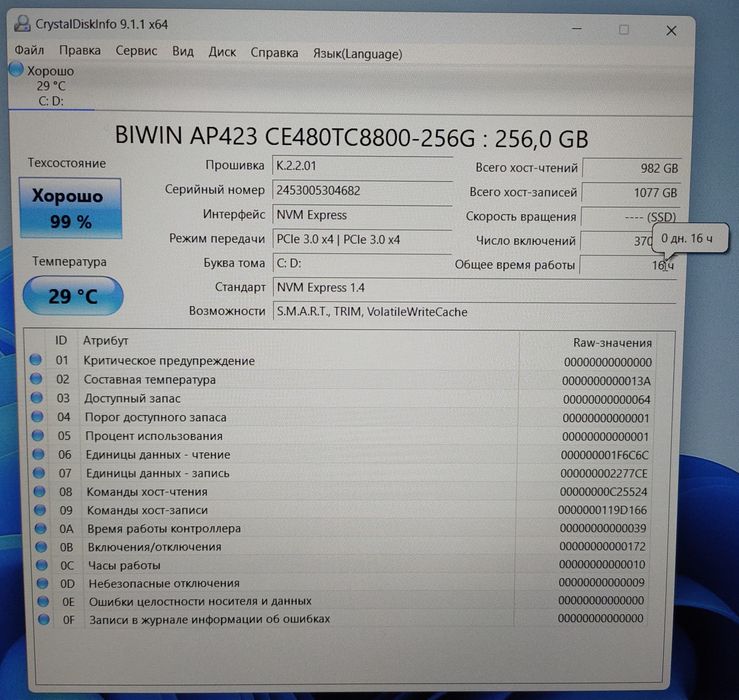
Task: Click the Техсостояние label
Action: [x=66, y=163]
